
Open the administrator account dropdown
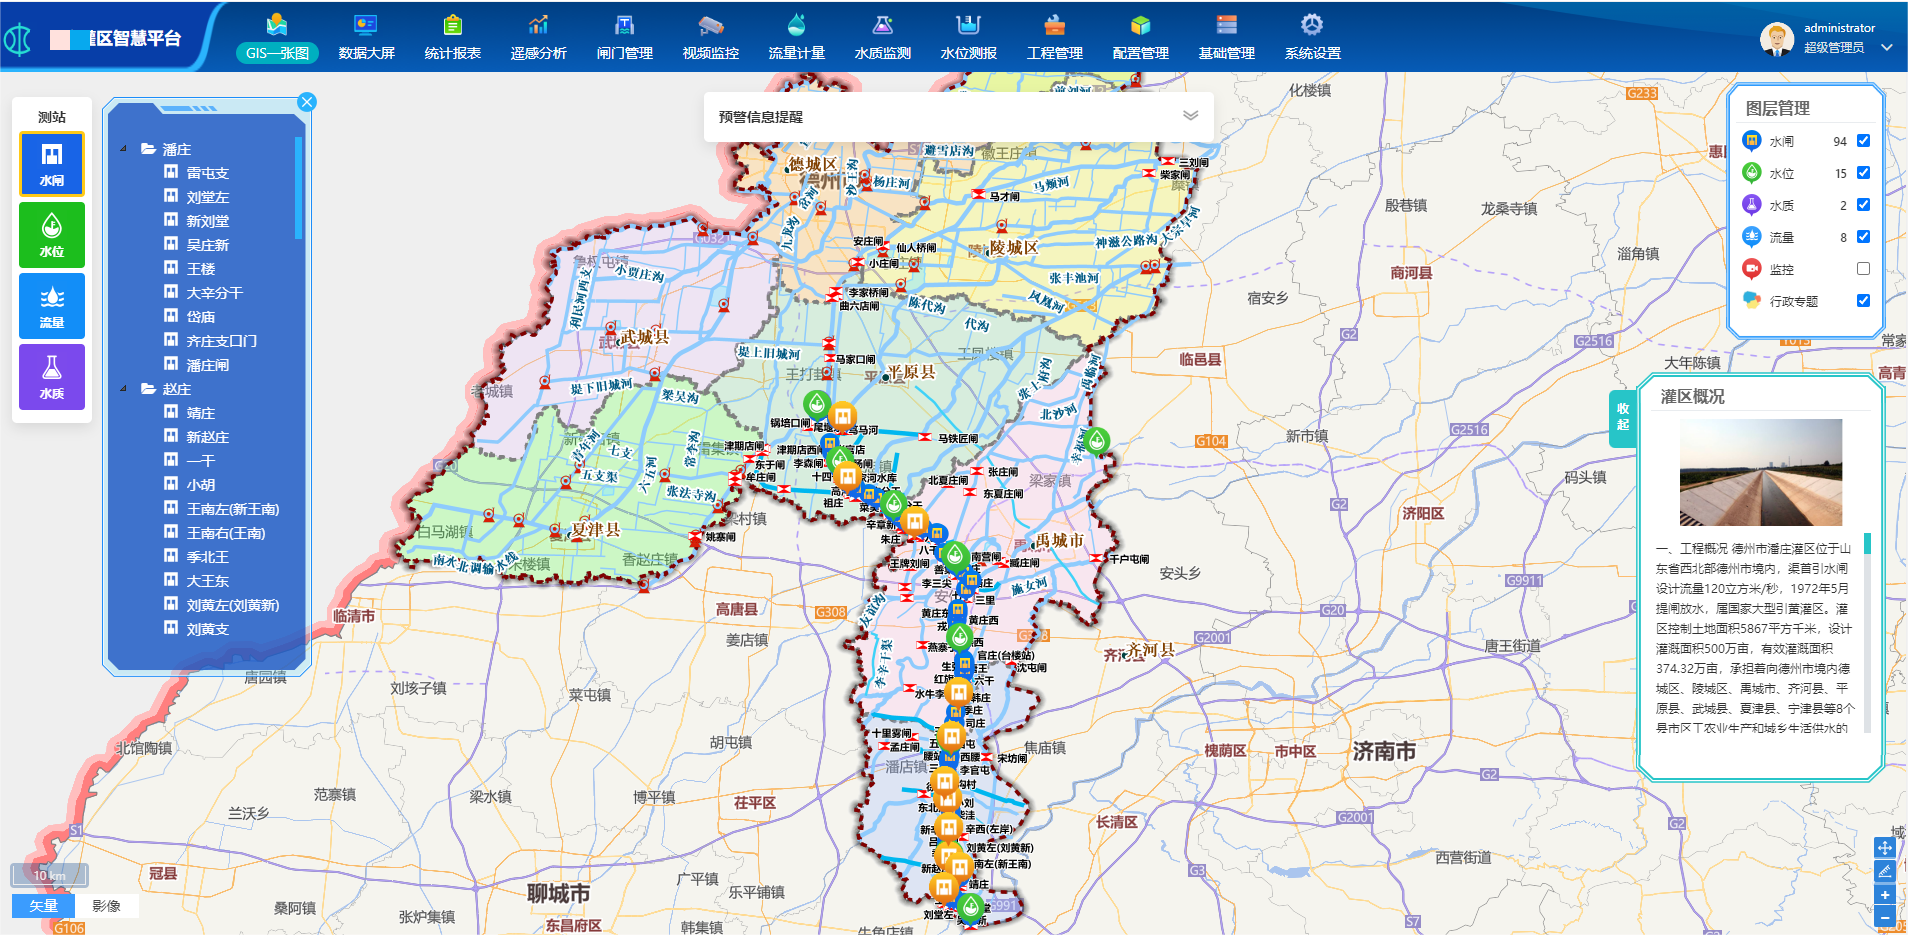pos(1886,47)
